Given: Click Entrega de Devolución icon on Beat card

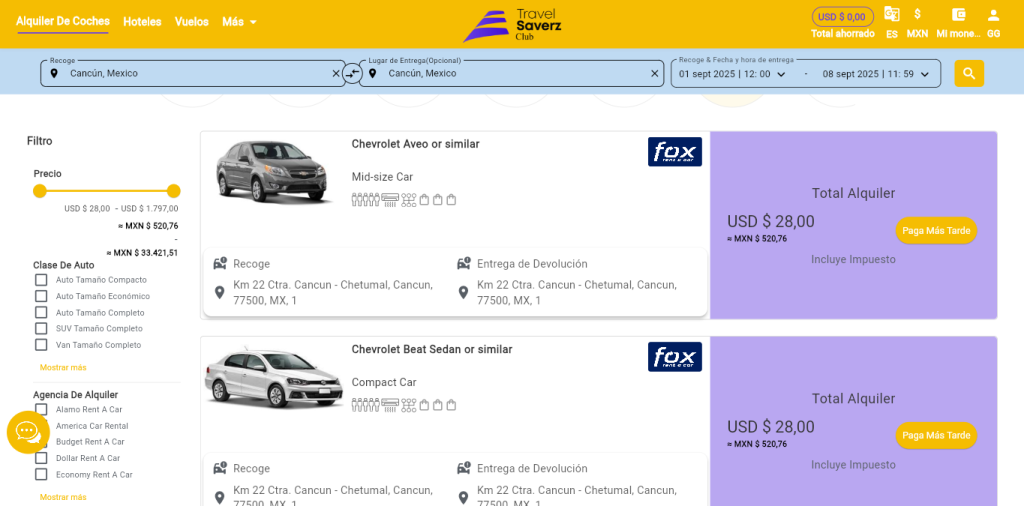Looking at the screenshot, I should (464, 468).
